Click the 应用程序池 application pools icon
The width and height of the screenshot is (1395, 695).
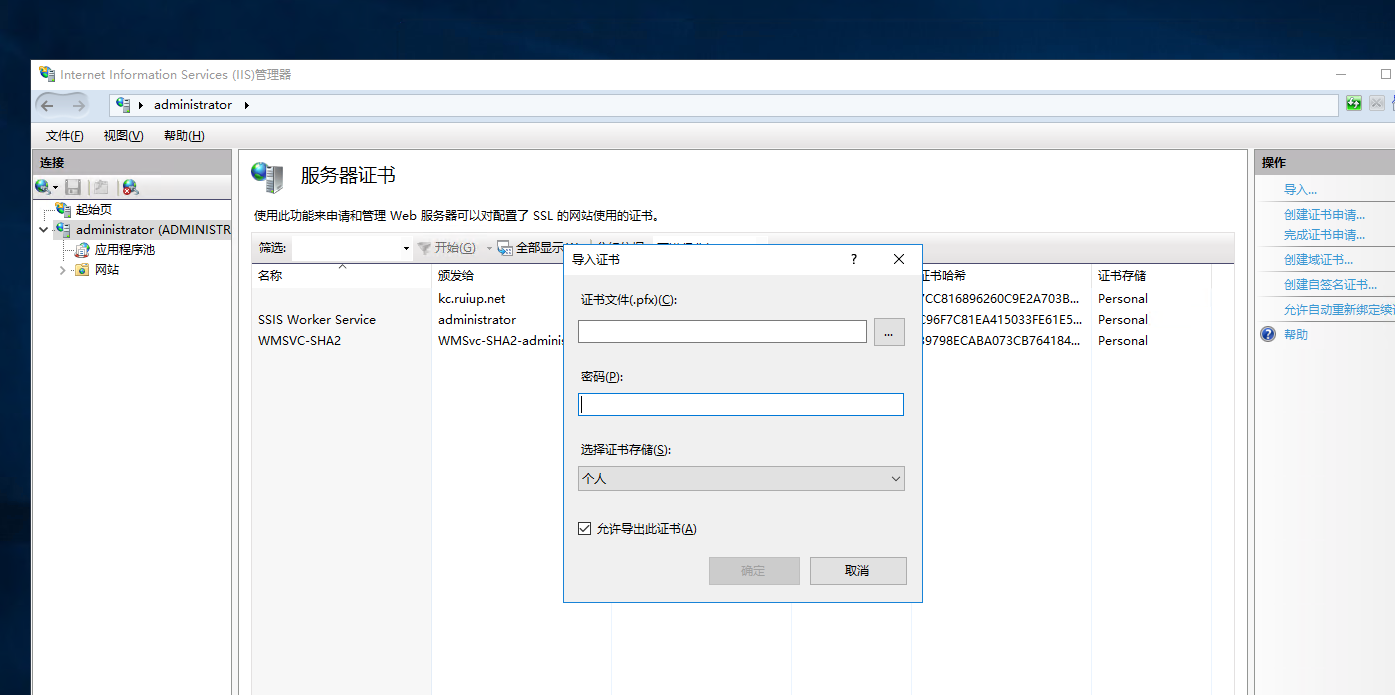[x=83, y=250]
